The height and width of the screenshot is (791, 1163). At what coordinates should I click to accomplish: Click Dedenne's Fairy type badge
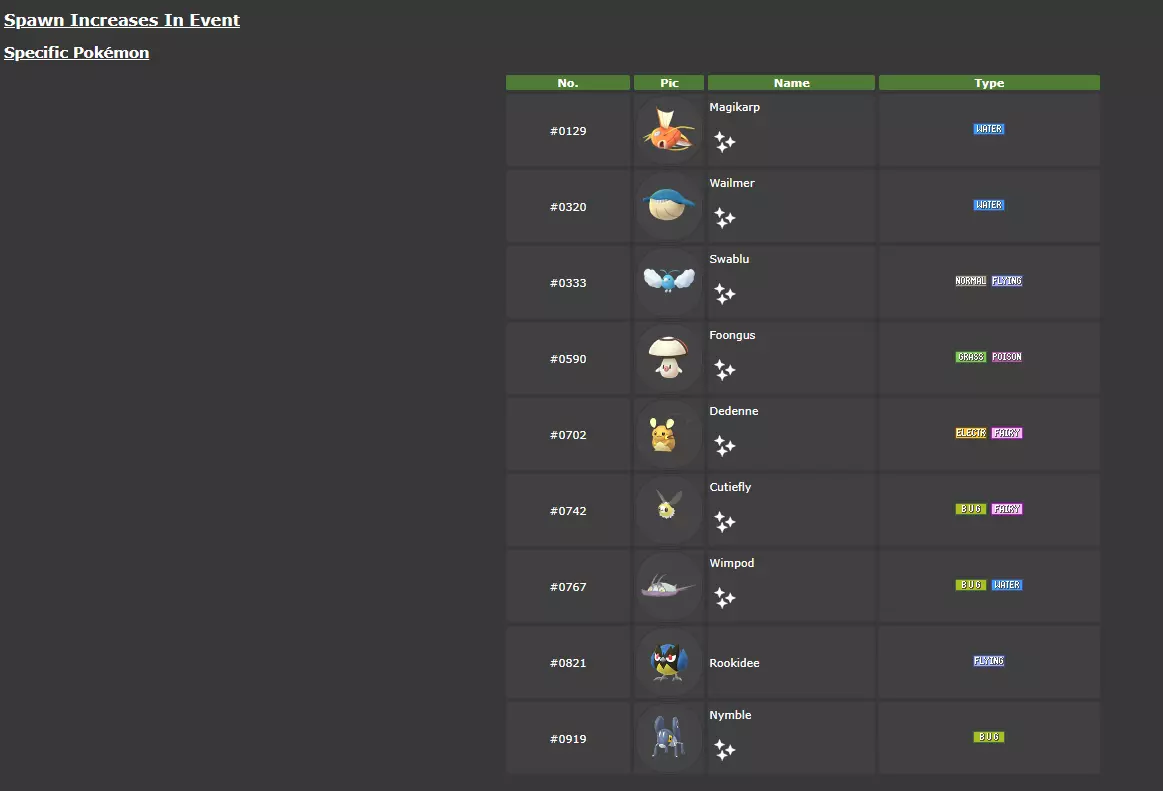pos(1007,433)
